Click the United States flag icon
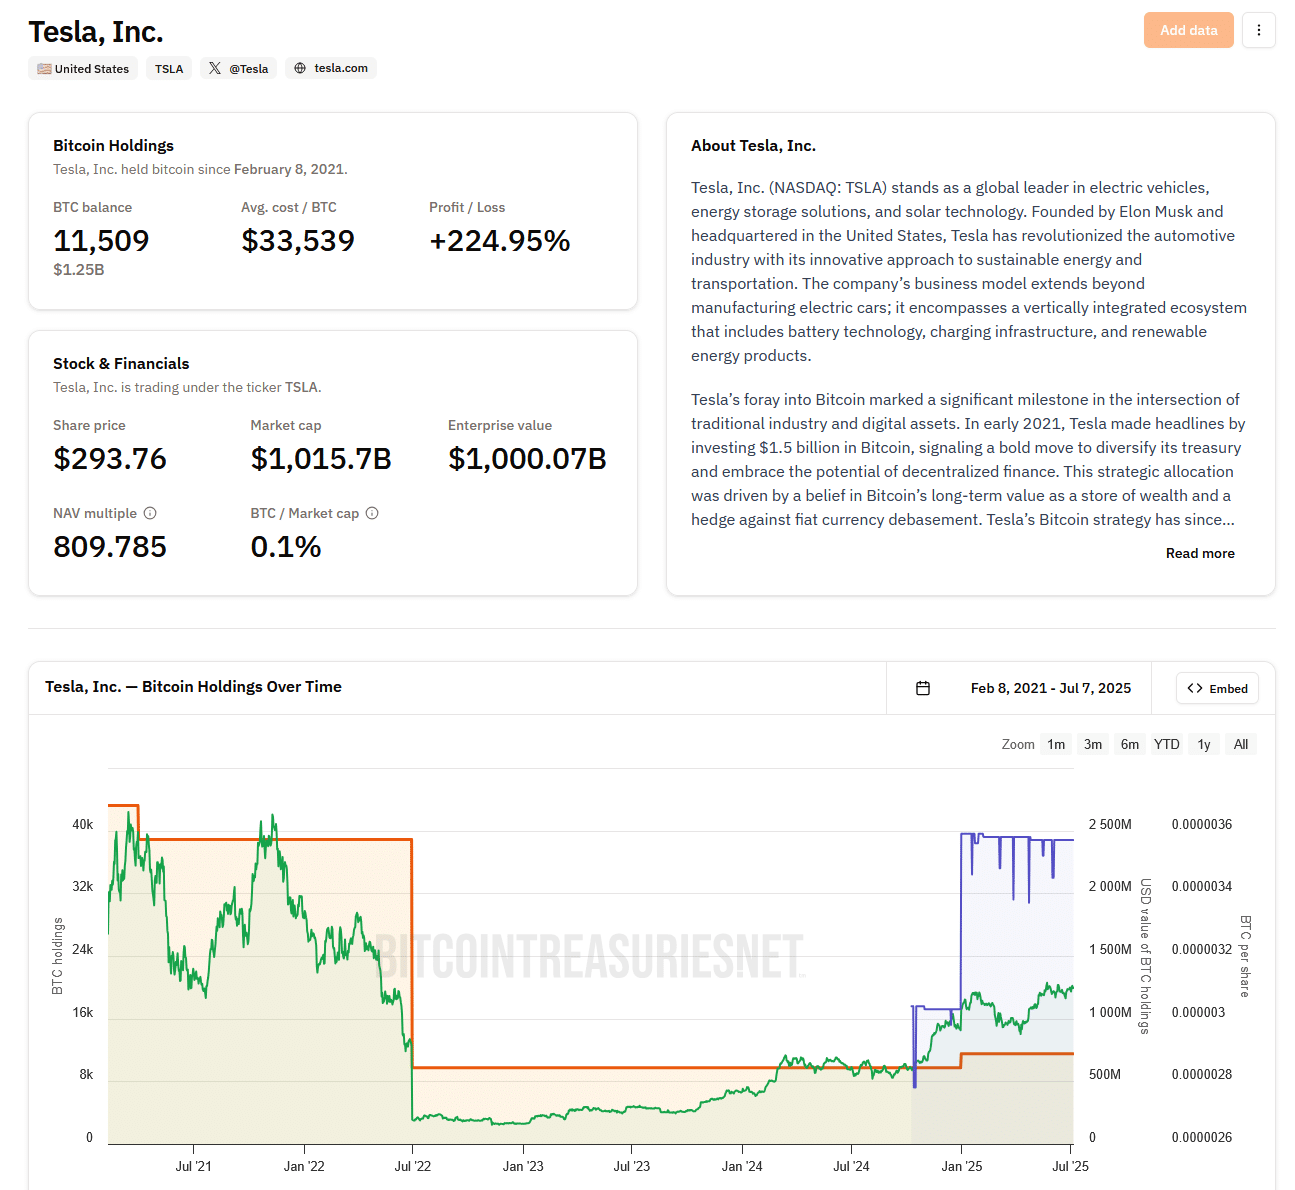 coord(44,69)
